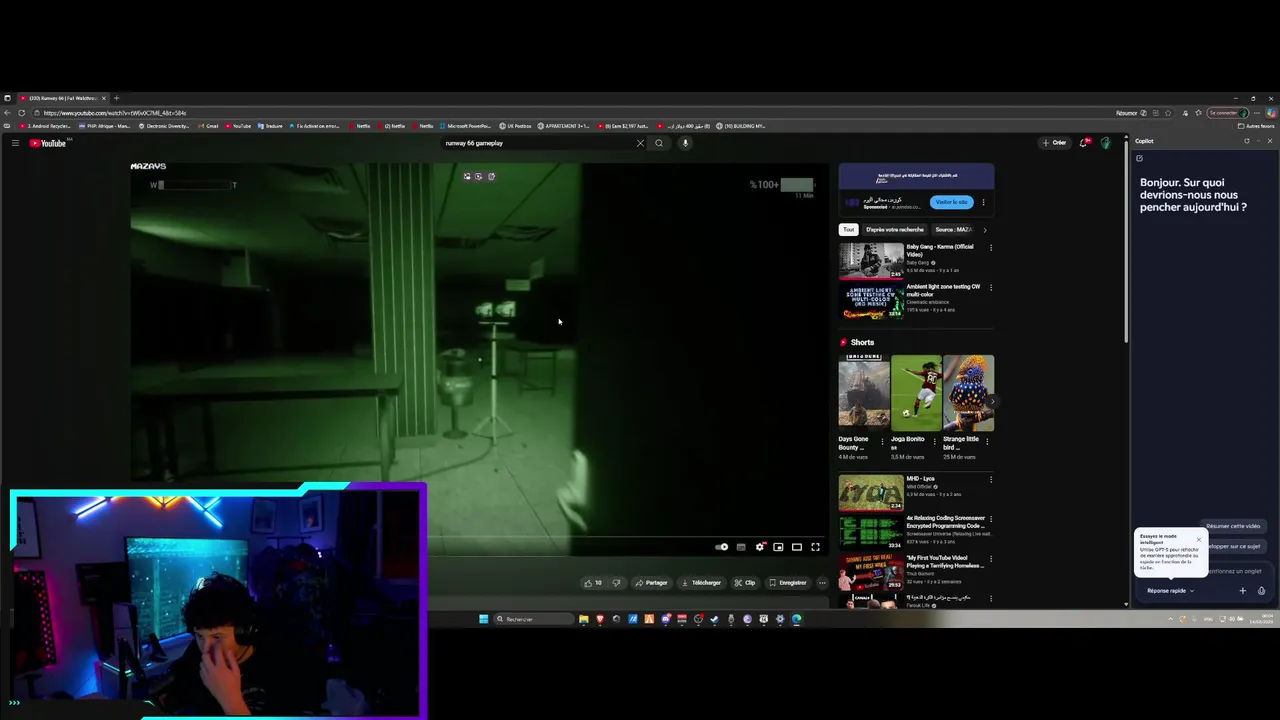Open options for the Ambient light zone video
The image size is (1280, 720).
991,287
